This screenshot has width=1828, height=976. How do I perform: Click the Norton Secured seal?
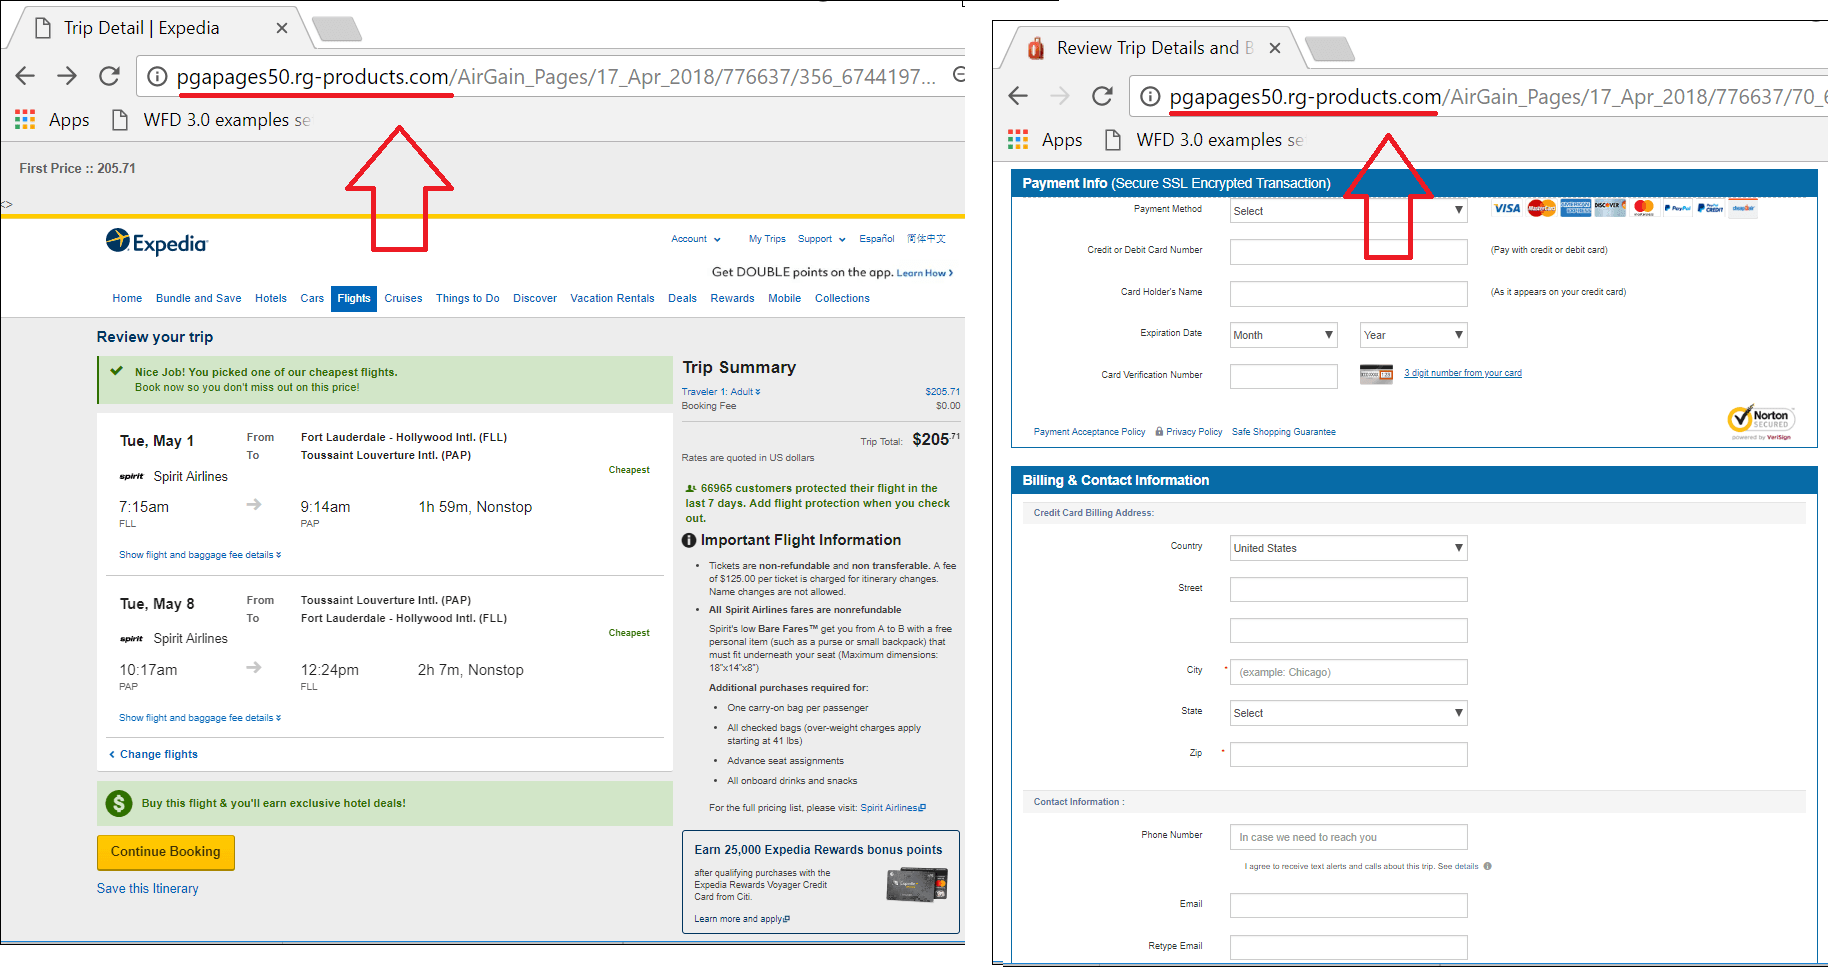coord(1762,421)
